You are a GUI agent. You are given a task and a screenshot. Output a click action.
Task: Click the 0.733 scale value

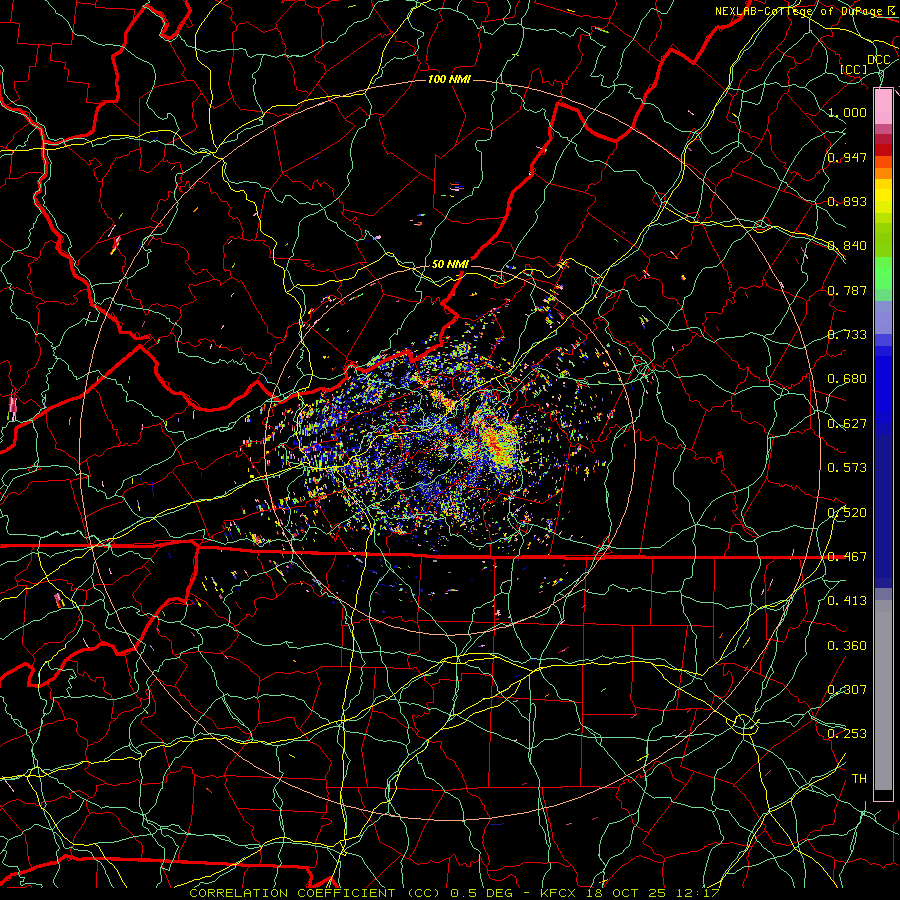[847, 335]
